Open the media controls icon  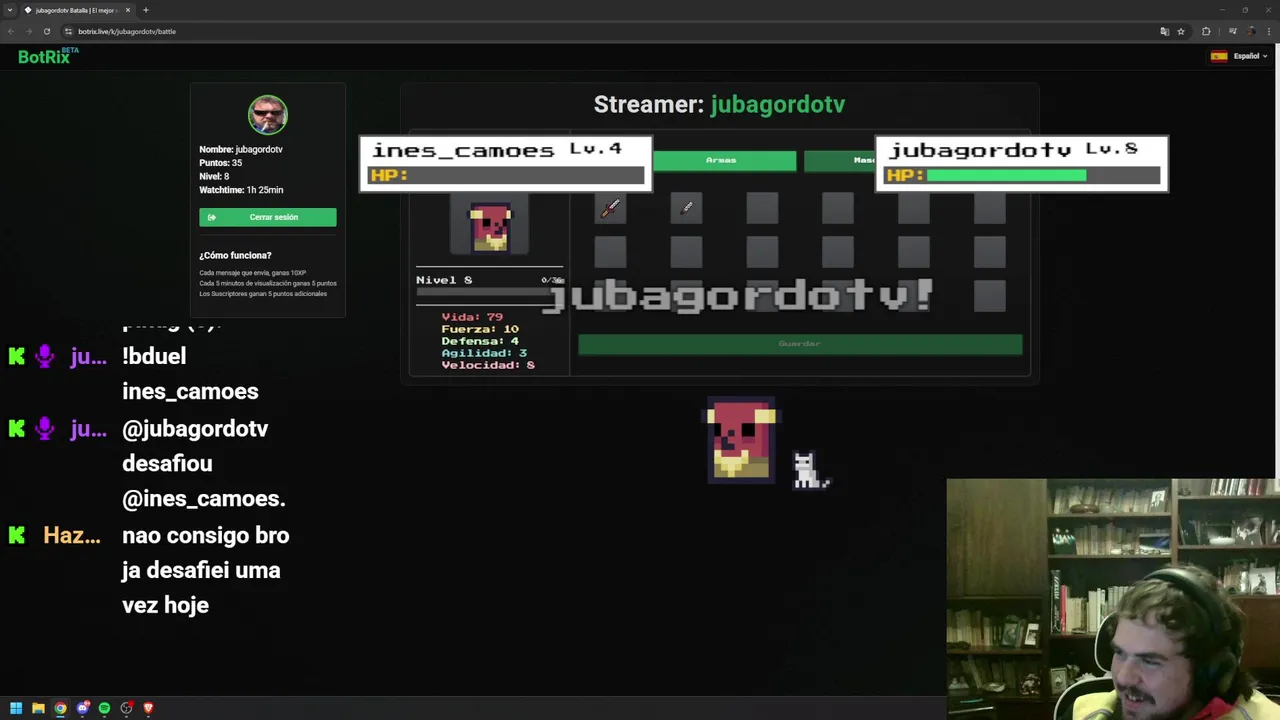point(1233,31)
